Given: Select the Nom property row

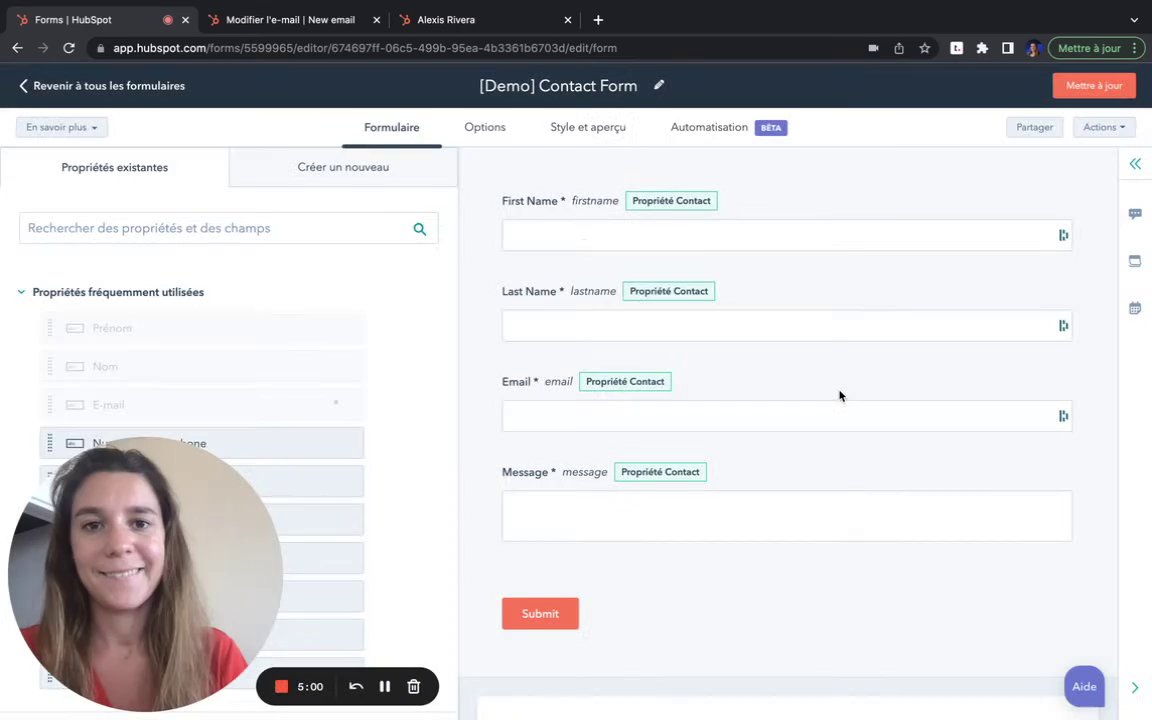Looking at the screenshot, I should (x=202, y=367).
